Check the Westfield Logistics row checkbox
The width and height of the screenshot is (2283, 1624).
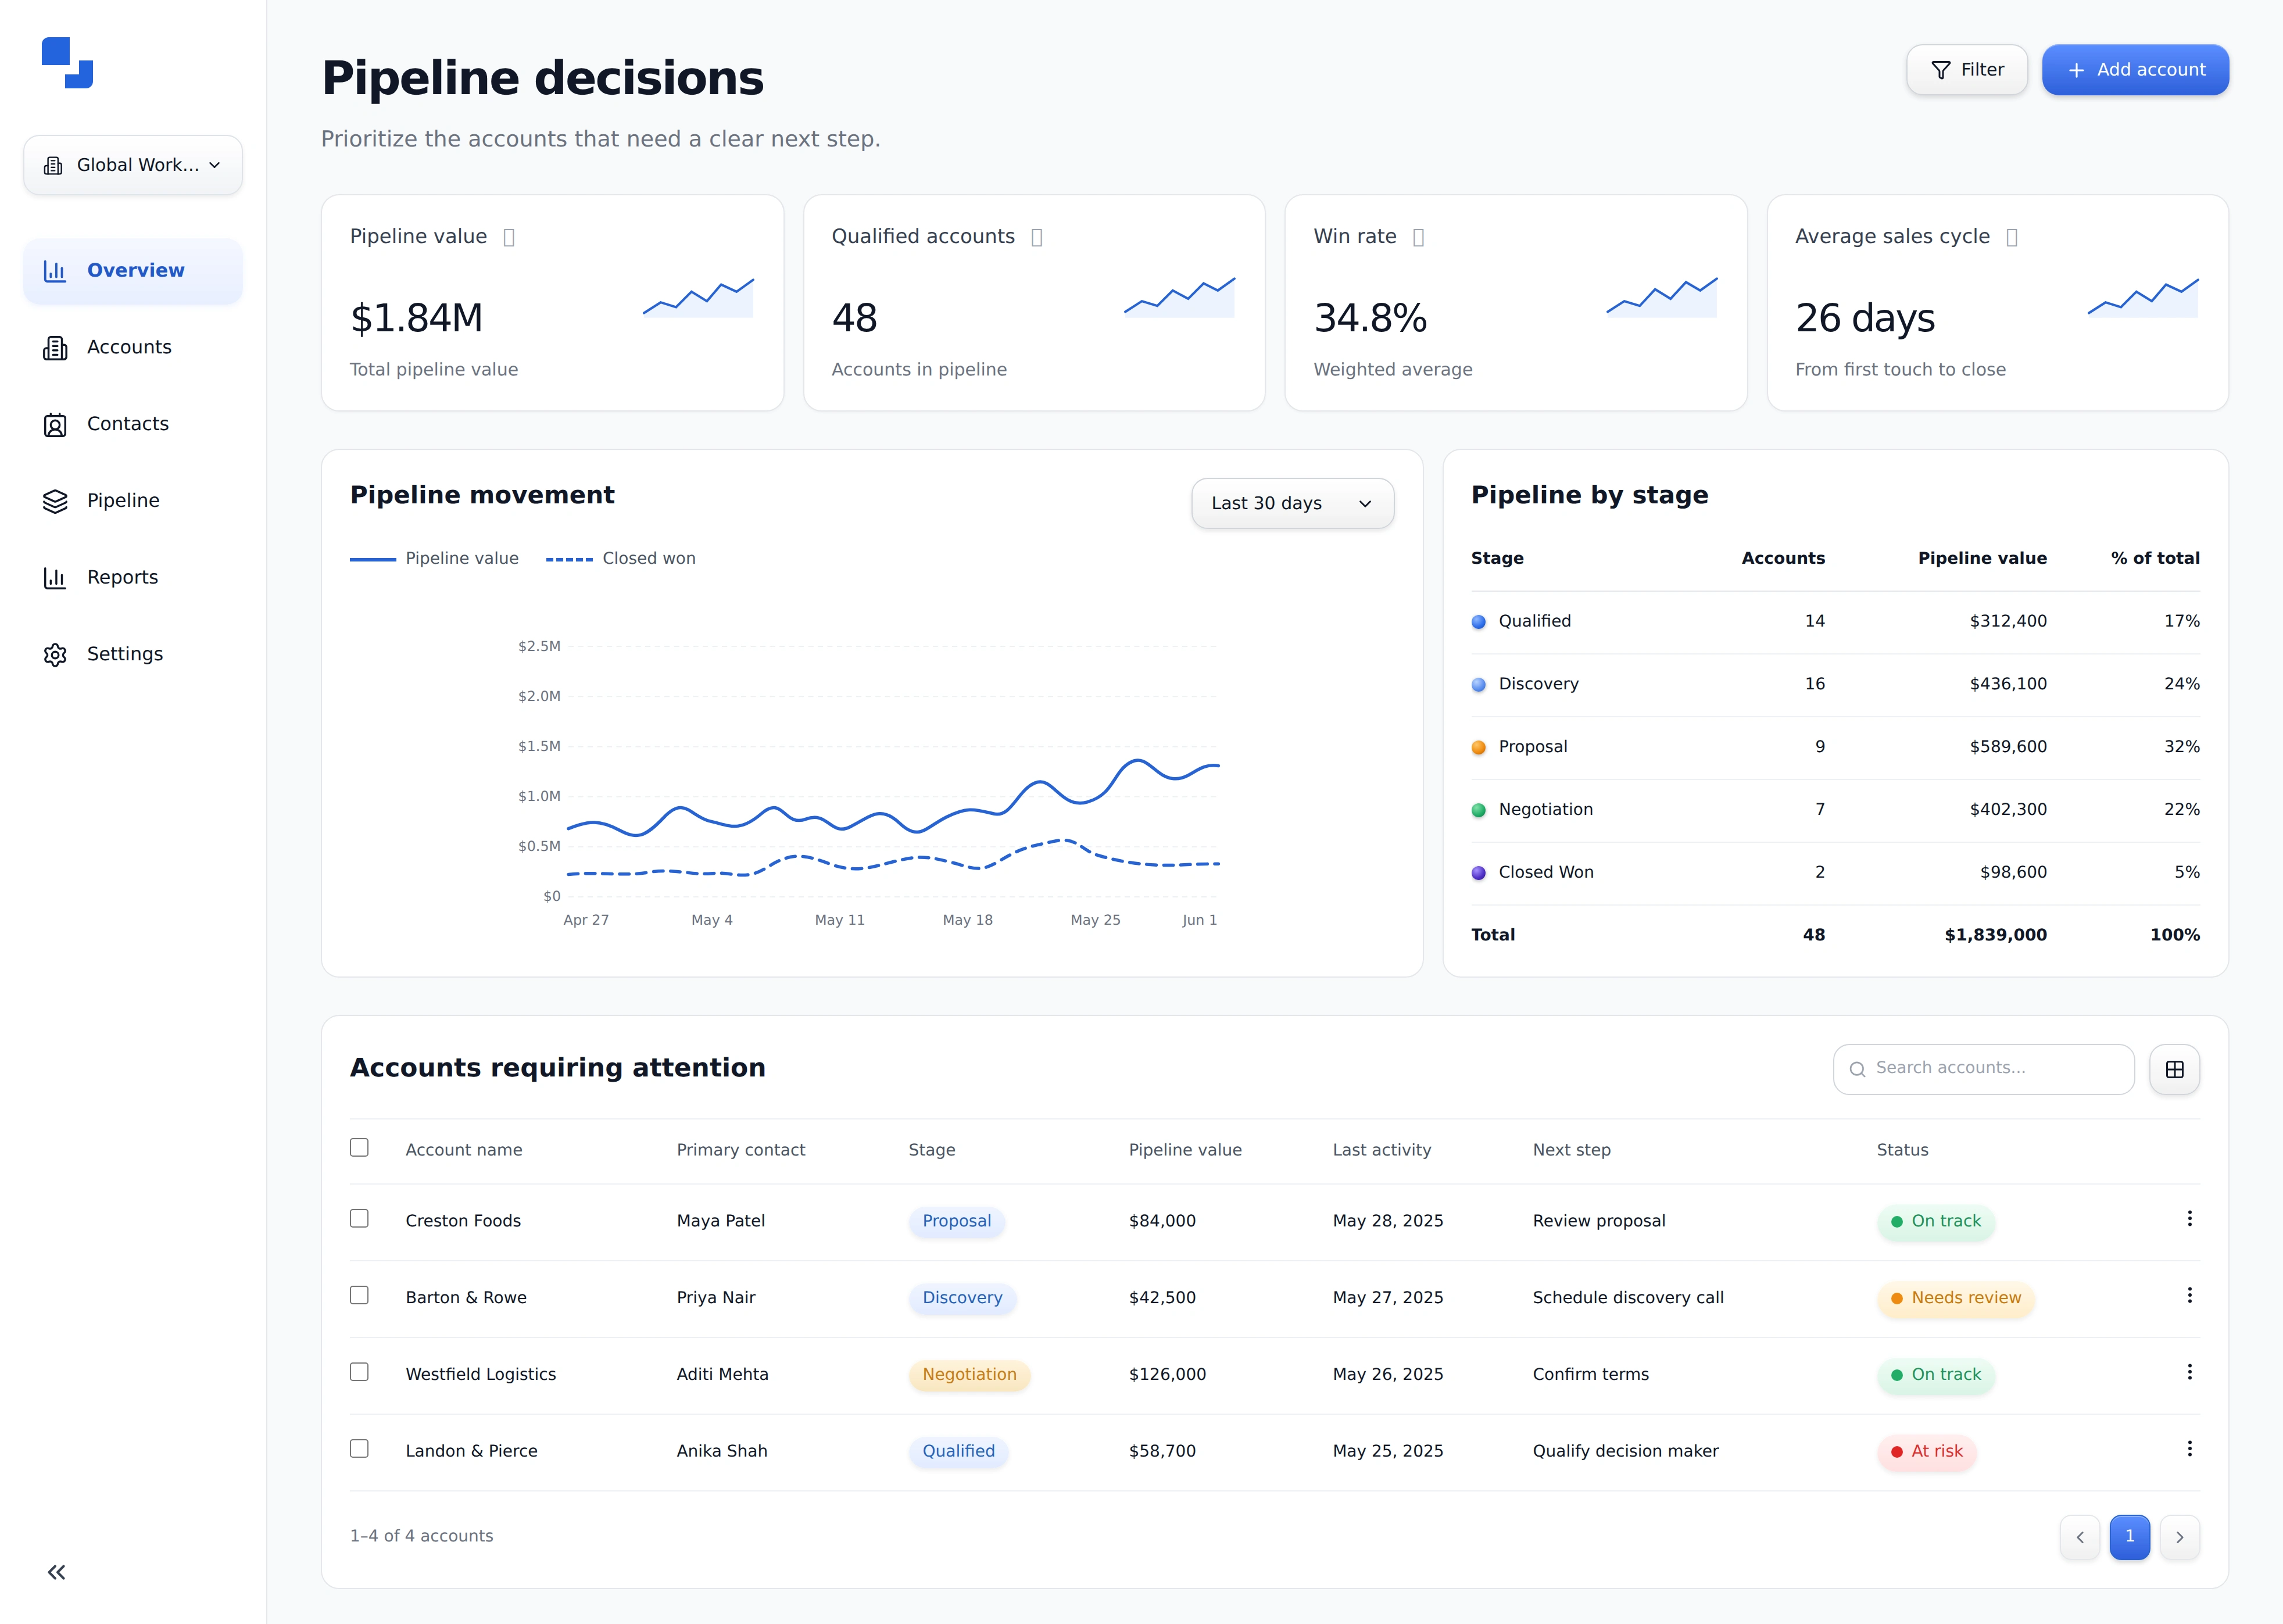(359, 1372)
